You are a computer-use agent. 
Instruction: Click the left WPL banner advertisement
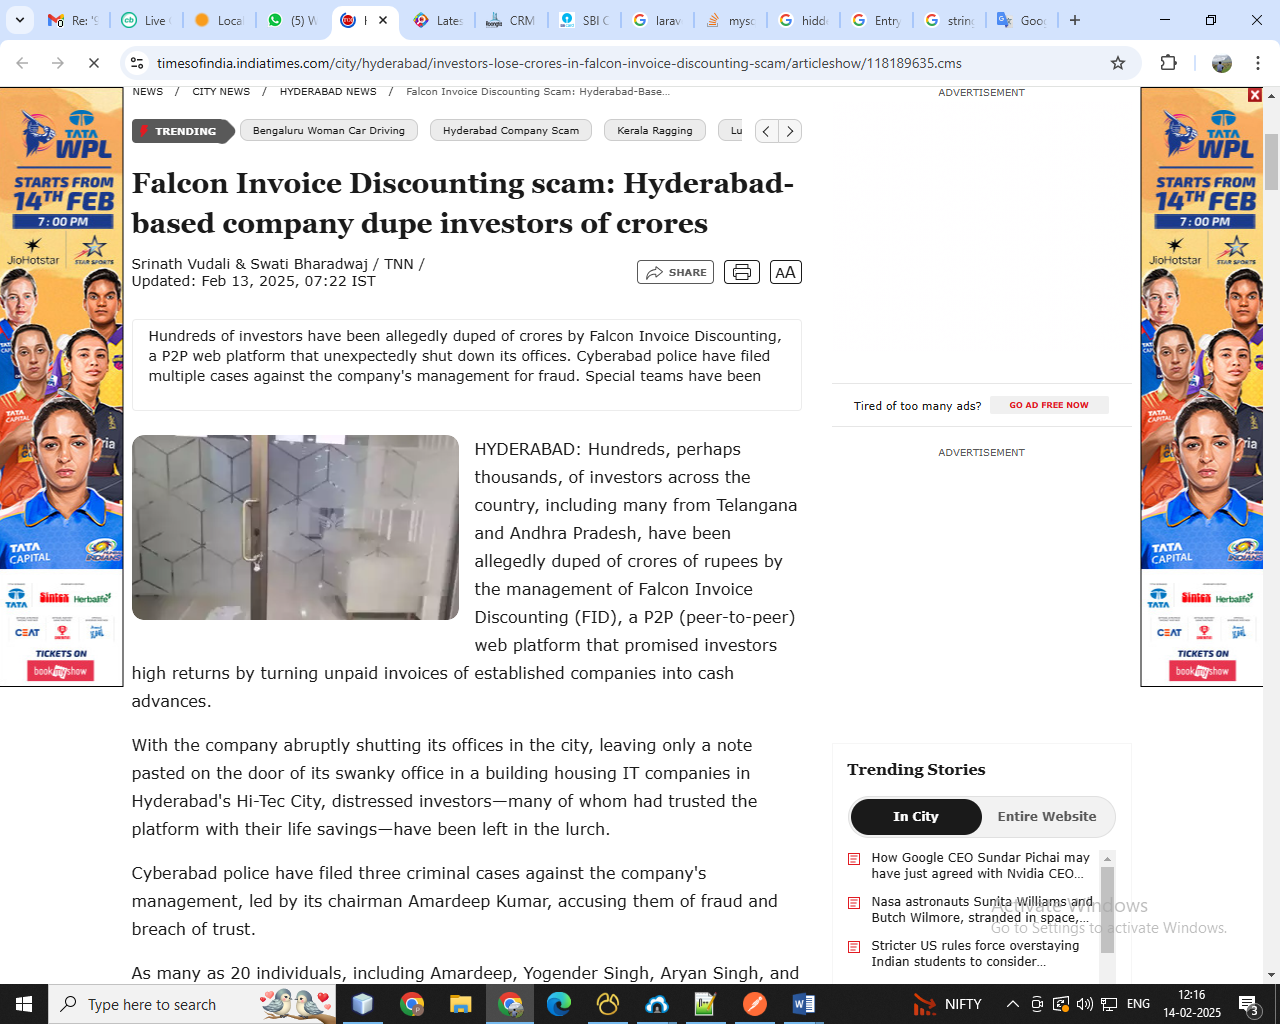pos(61,387)
